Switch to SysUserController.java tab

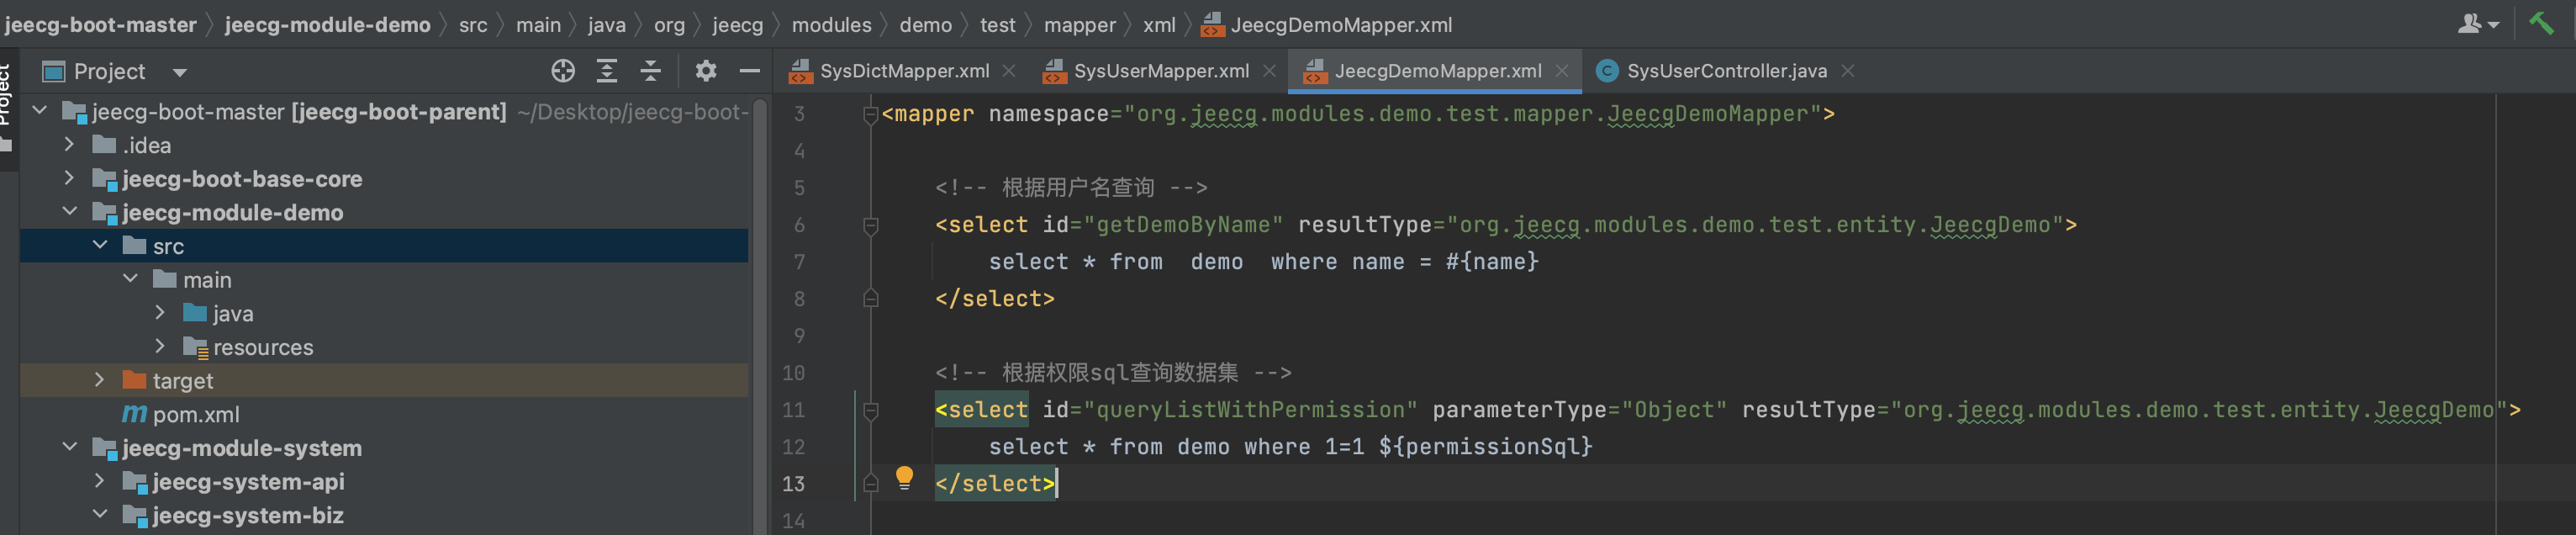[1726, 71]
